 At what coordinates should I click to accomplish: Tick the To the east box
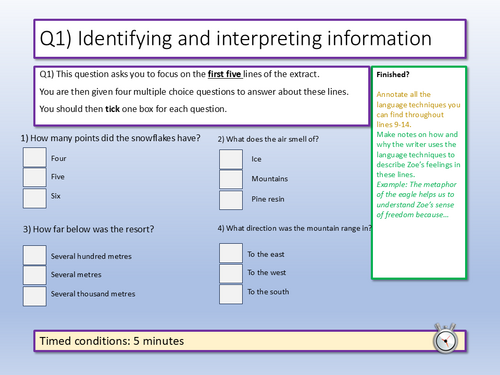coord(231,253)
